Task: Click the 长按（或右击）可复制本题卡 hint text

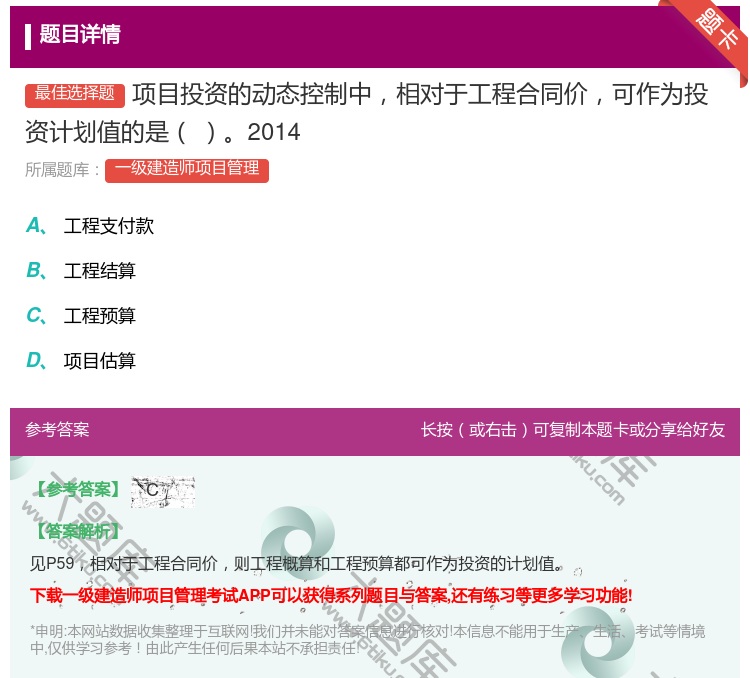Action: tap(573, 430)
